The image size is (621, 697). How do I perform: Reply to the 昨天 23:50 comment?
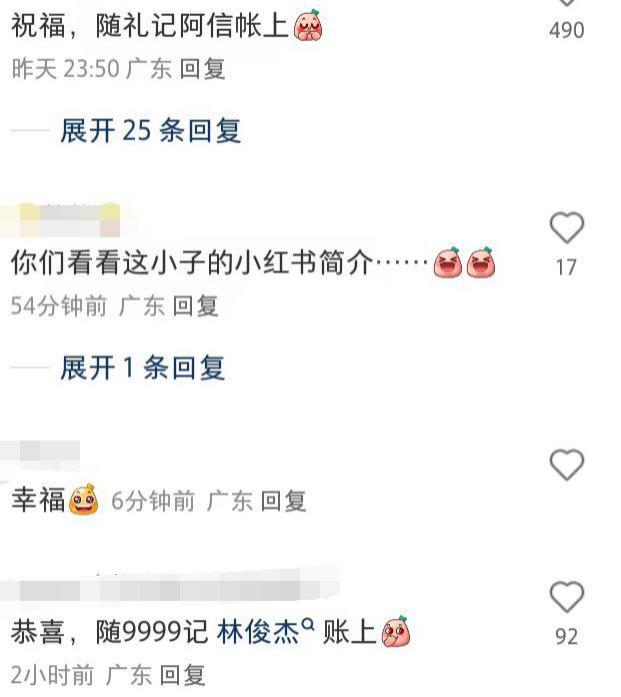pos(203,69)
